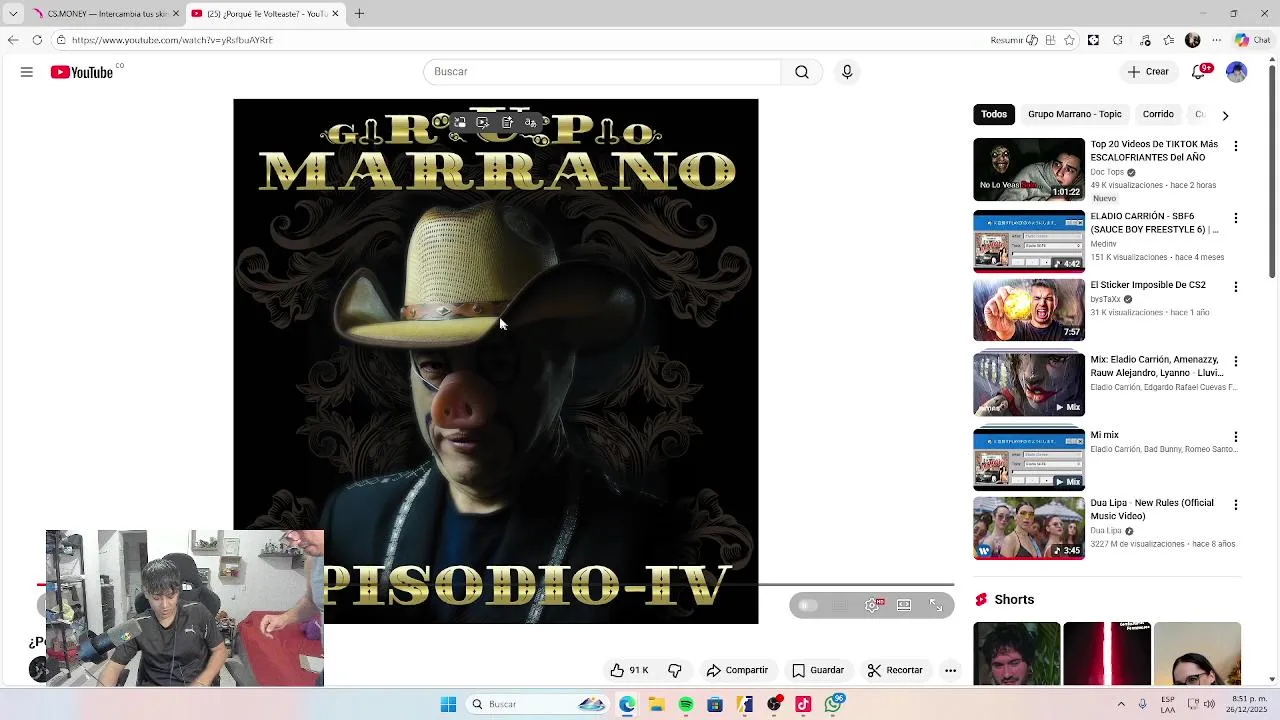The image size is (1280, 720).
Task: Open TikTok from the taskbar
Action: tap(803, 705)
